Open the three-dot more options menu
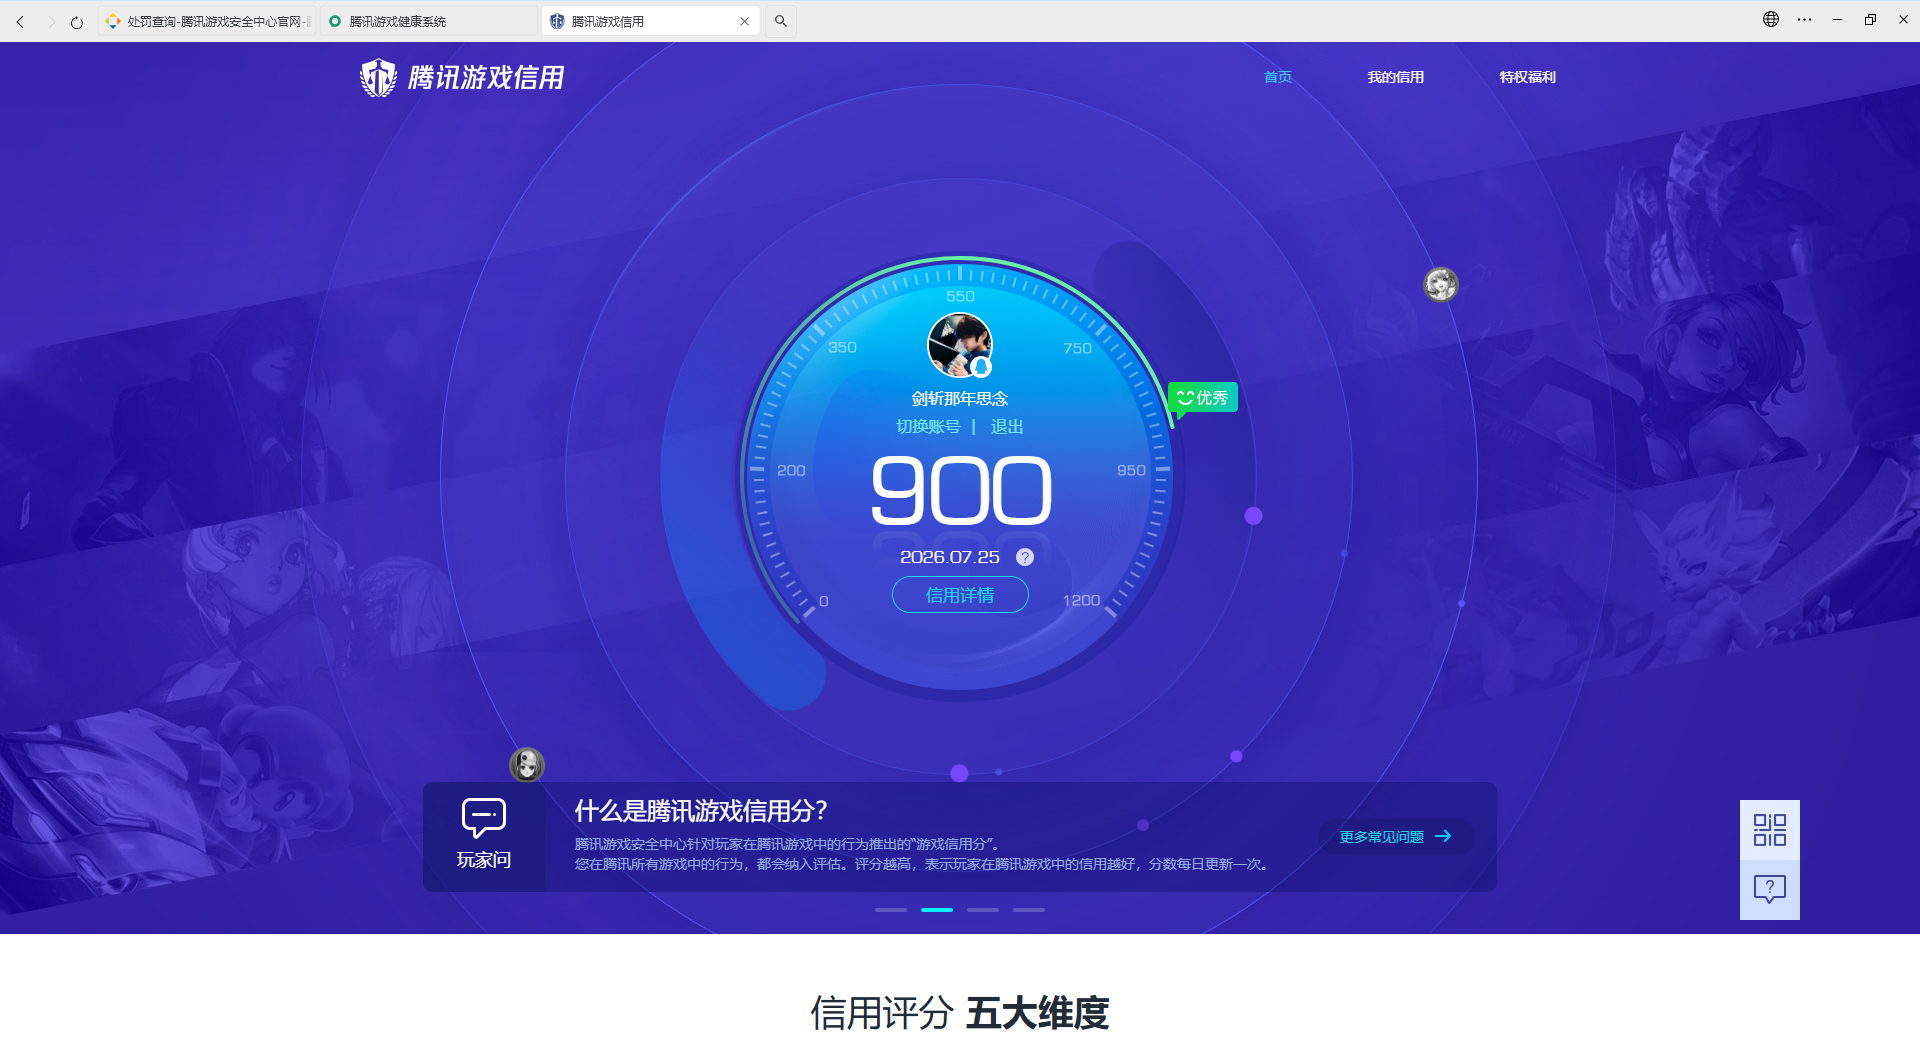This screenshot has width=1920, height=1040. point(1804,19)
